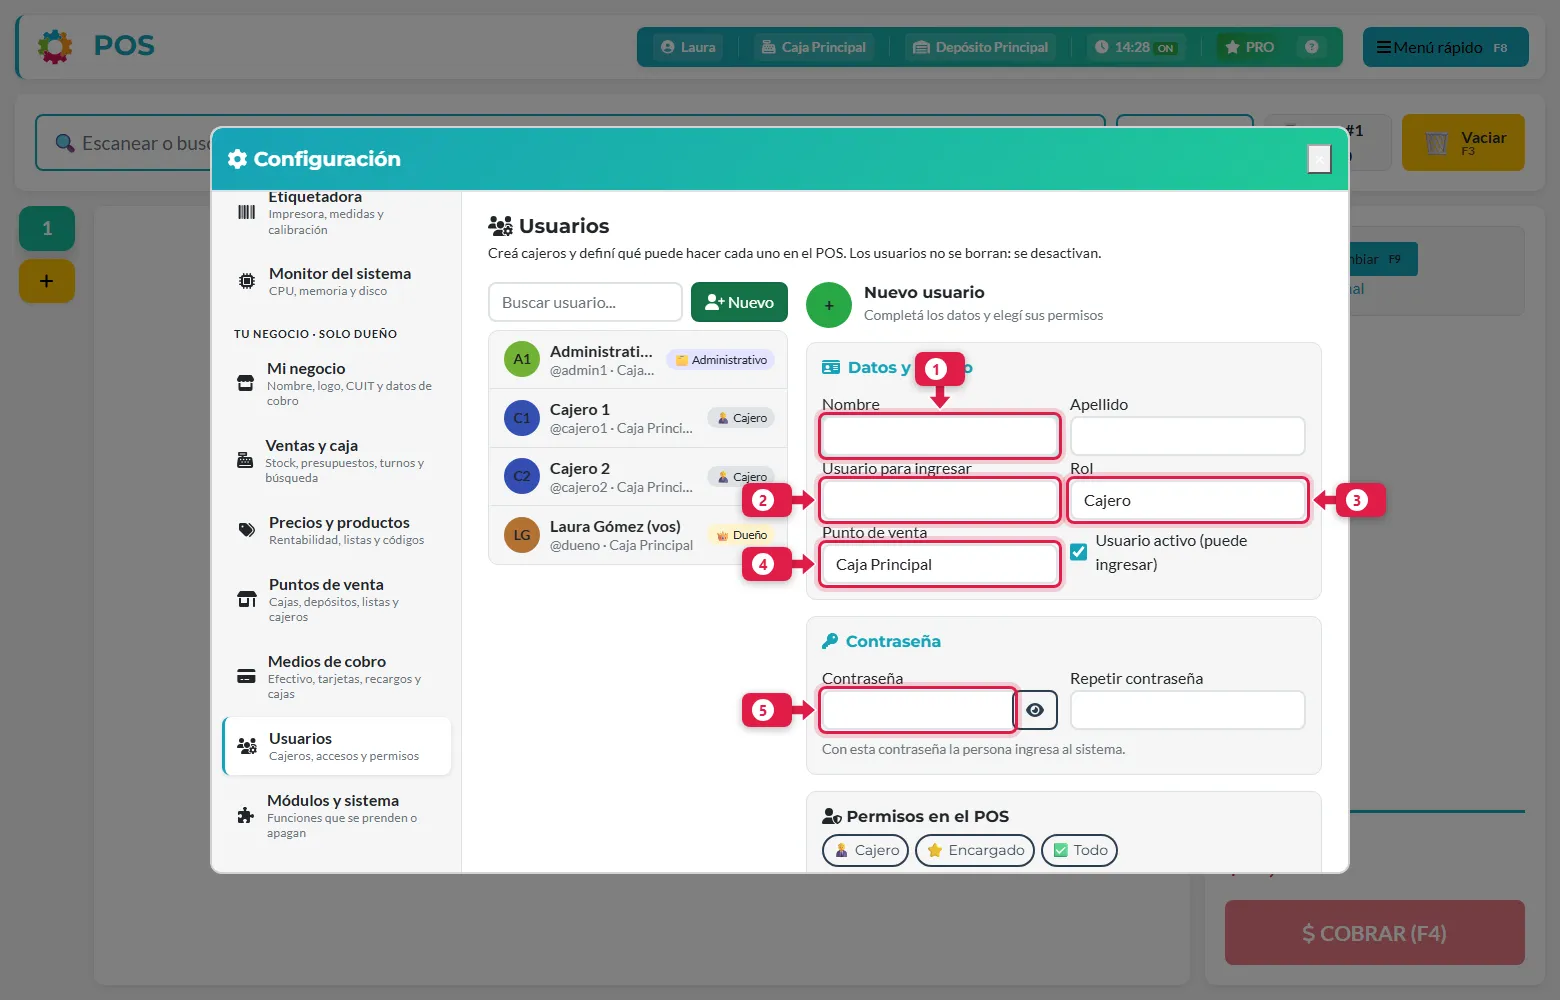Viewport: 1560px width, 1000px height.
Task: Click the A1 Administrativo user avatar
Action: [522, 359]
